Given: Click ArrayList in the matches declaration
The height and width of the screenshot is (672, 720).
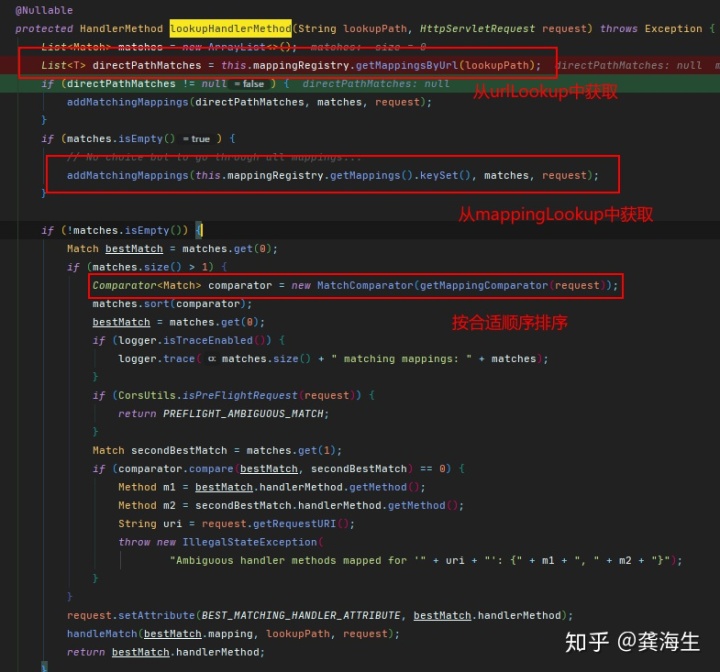Looking at the screenshot, I should (237, 47).
